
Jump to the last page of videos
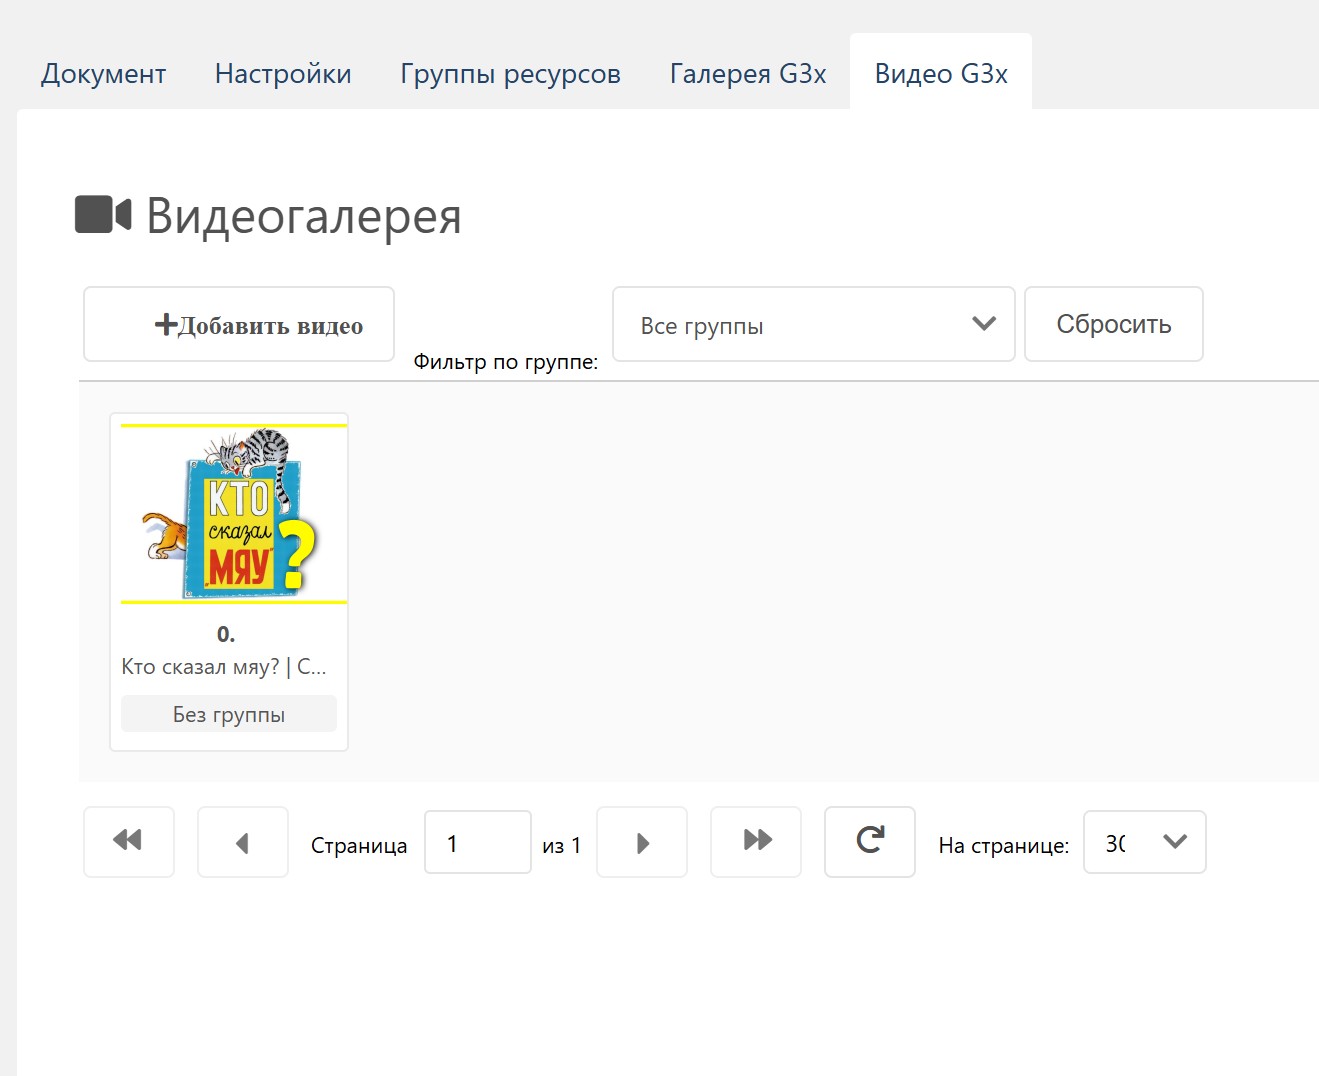pyautogui.click(x=756, y=841)
